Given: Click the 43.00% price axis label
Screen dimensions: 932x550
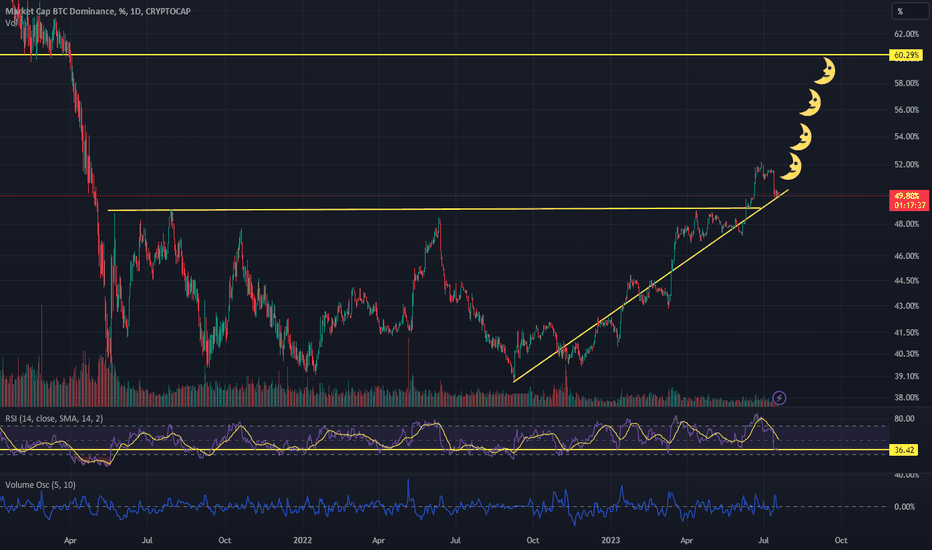Looking at the screenshot, I should pos(906,306).
